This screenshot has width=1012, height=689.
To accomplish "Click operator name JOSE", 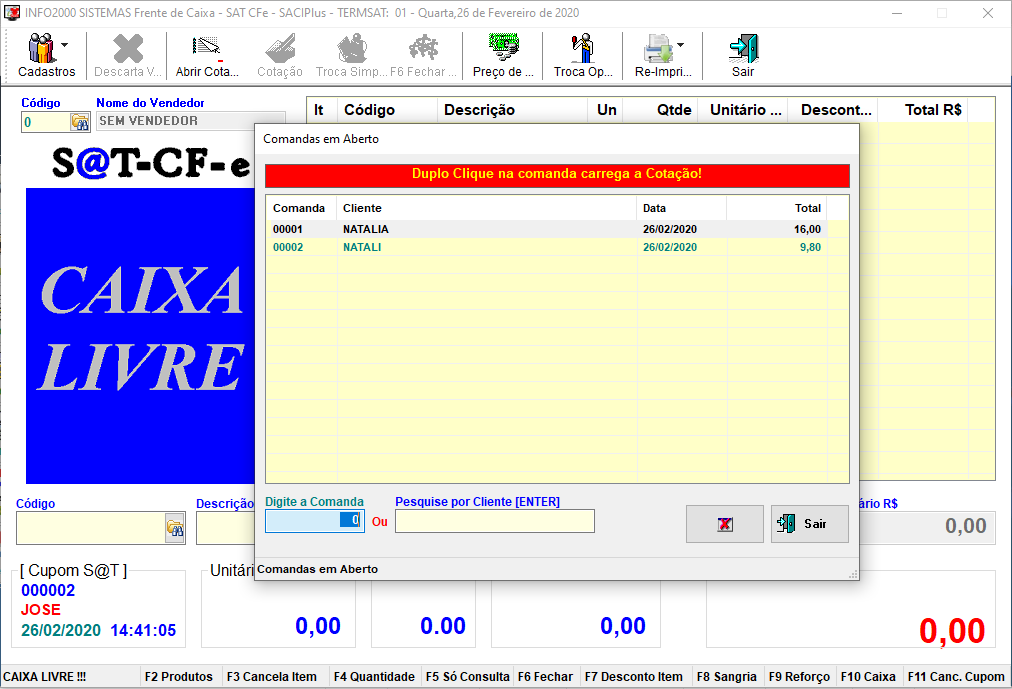I will pyautogui.click(x=41, y=610).
